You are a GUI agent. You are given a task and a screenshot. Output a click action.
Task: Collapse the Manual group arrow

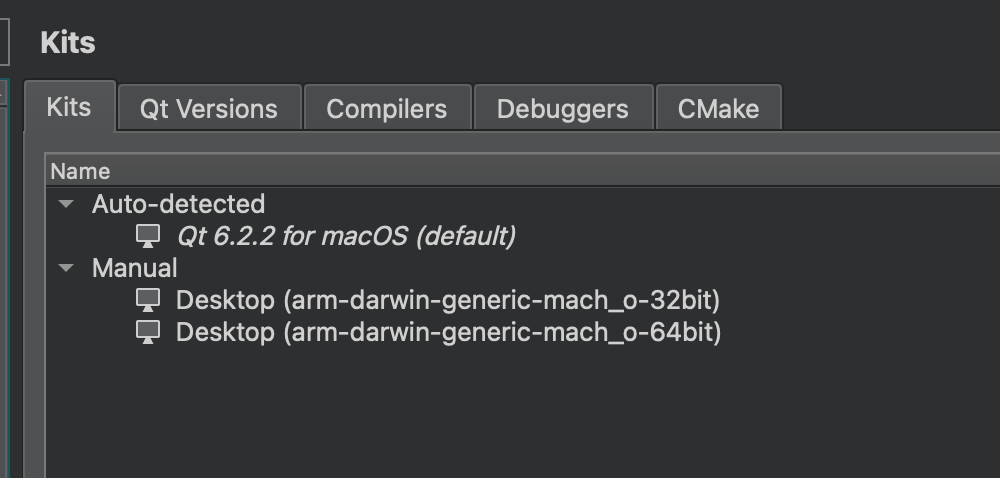click(x=66, y=268)
